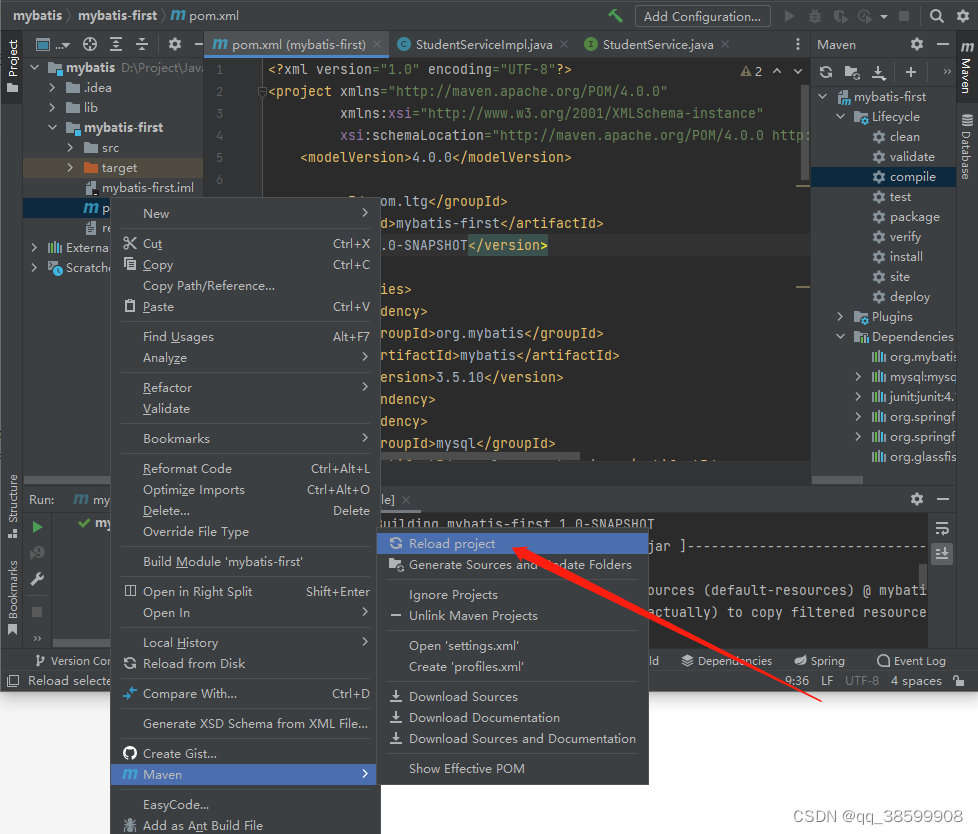The height and width of the screenshot is (834, 978).
Task: Click the Generate Sources folder icon in Maven toolbar
Action: point(851,71)
